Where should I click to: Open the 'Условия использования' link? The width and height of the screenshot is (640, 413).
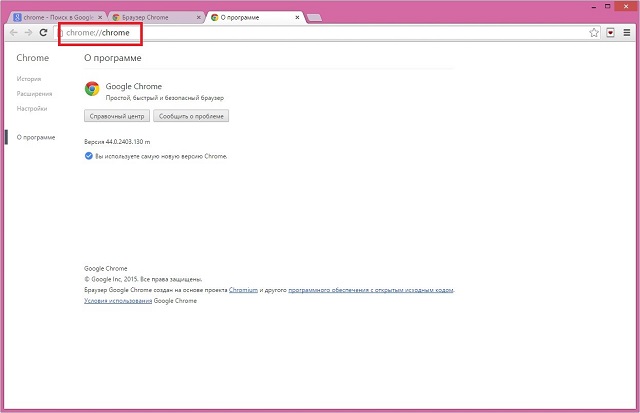pyautogui.click(x=118, y=301)
